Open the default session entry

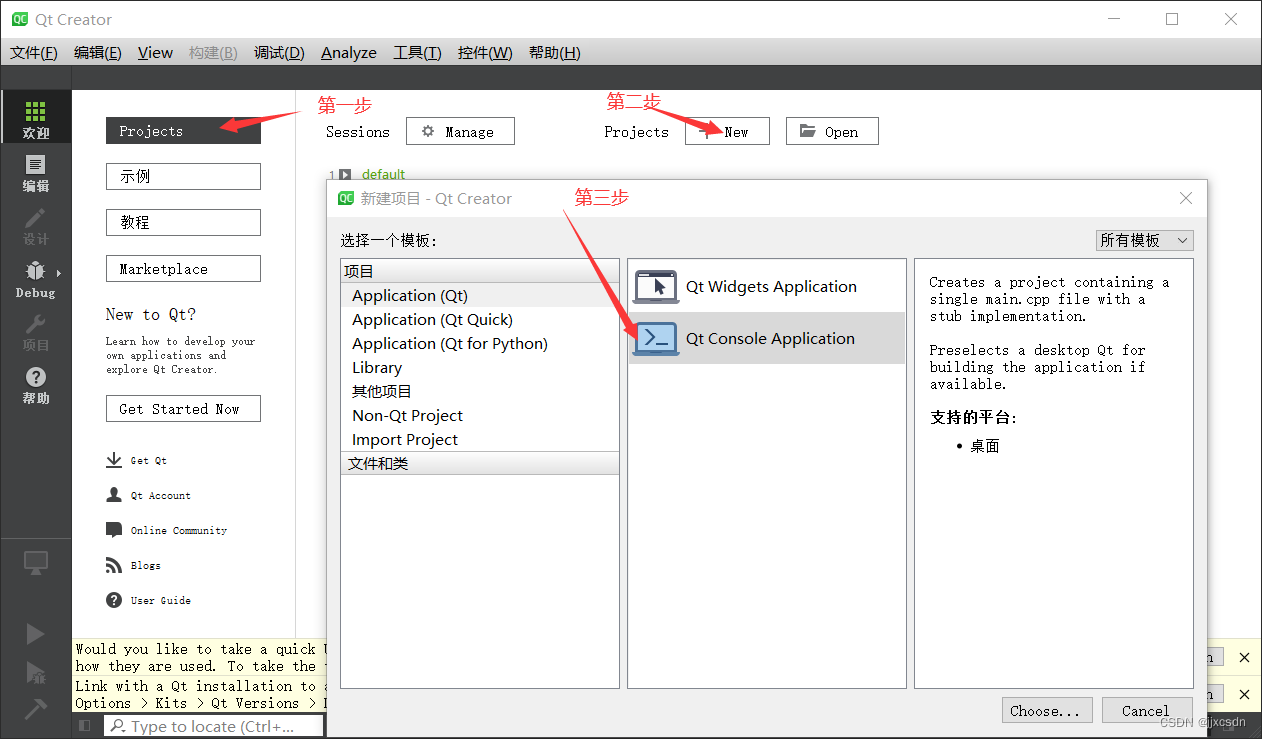384,175
